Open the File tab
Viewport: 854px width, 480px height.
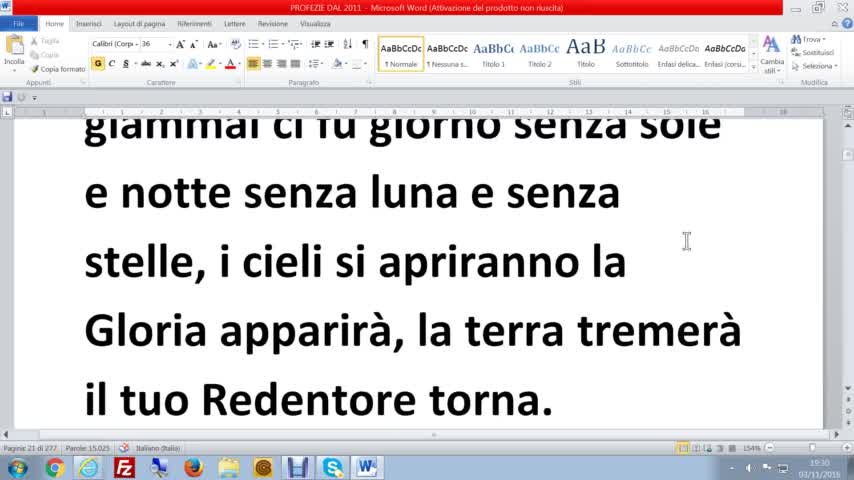(19, 24)
